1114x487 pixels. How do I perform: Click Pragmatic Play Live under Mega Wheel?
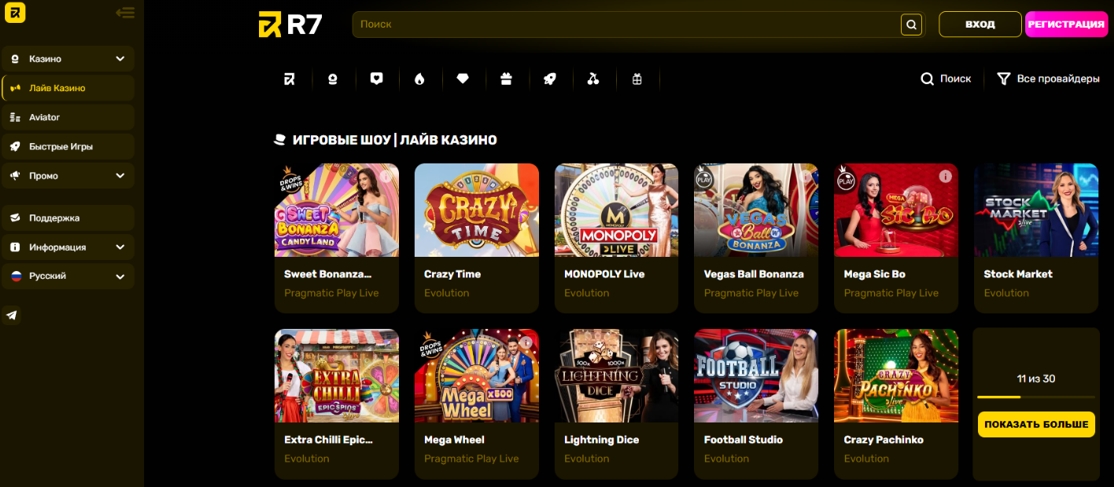click(472, 459)
